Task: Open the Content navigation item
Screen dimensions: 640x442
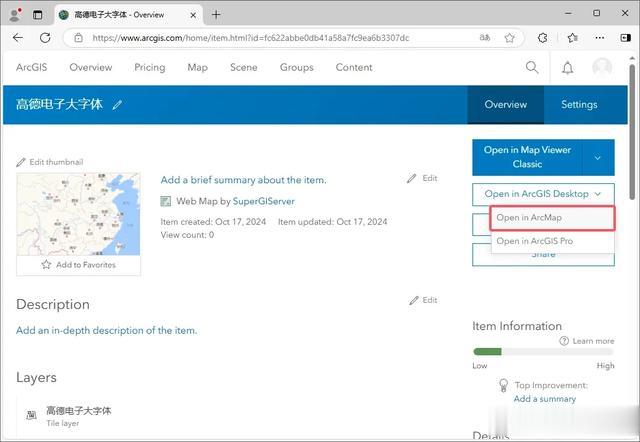Action: [354, 67]
